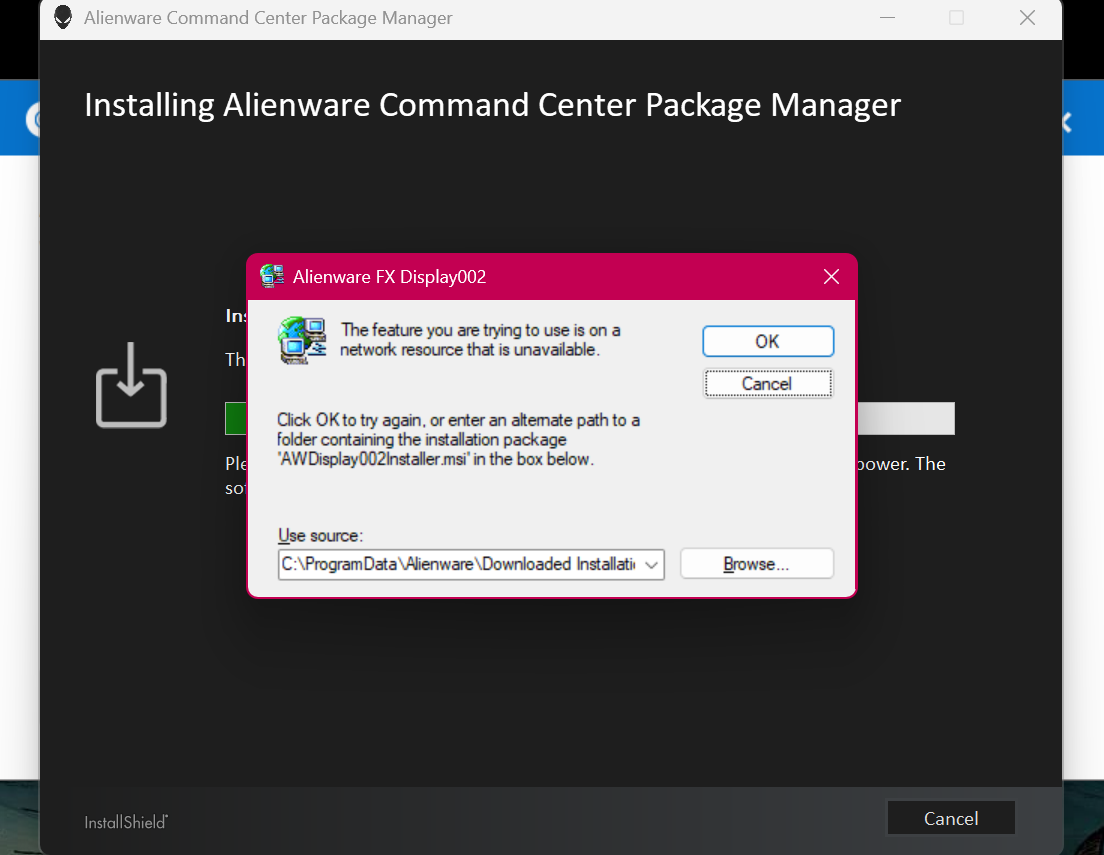Click the download tray icon on installer
1104x855 pixels.
[131, 385]
